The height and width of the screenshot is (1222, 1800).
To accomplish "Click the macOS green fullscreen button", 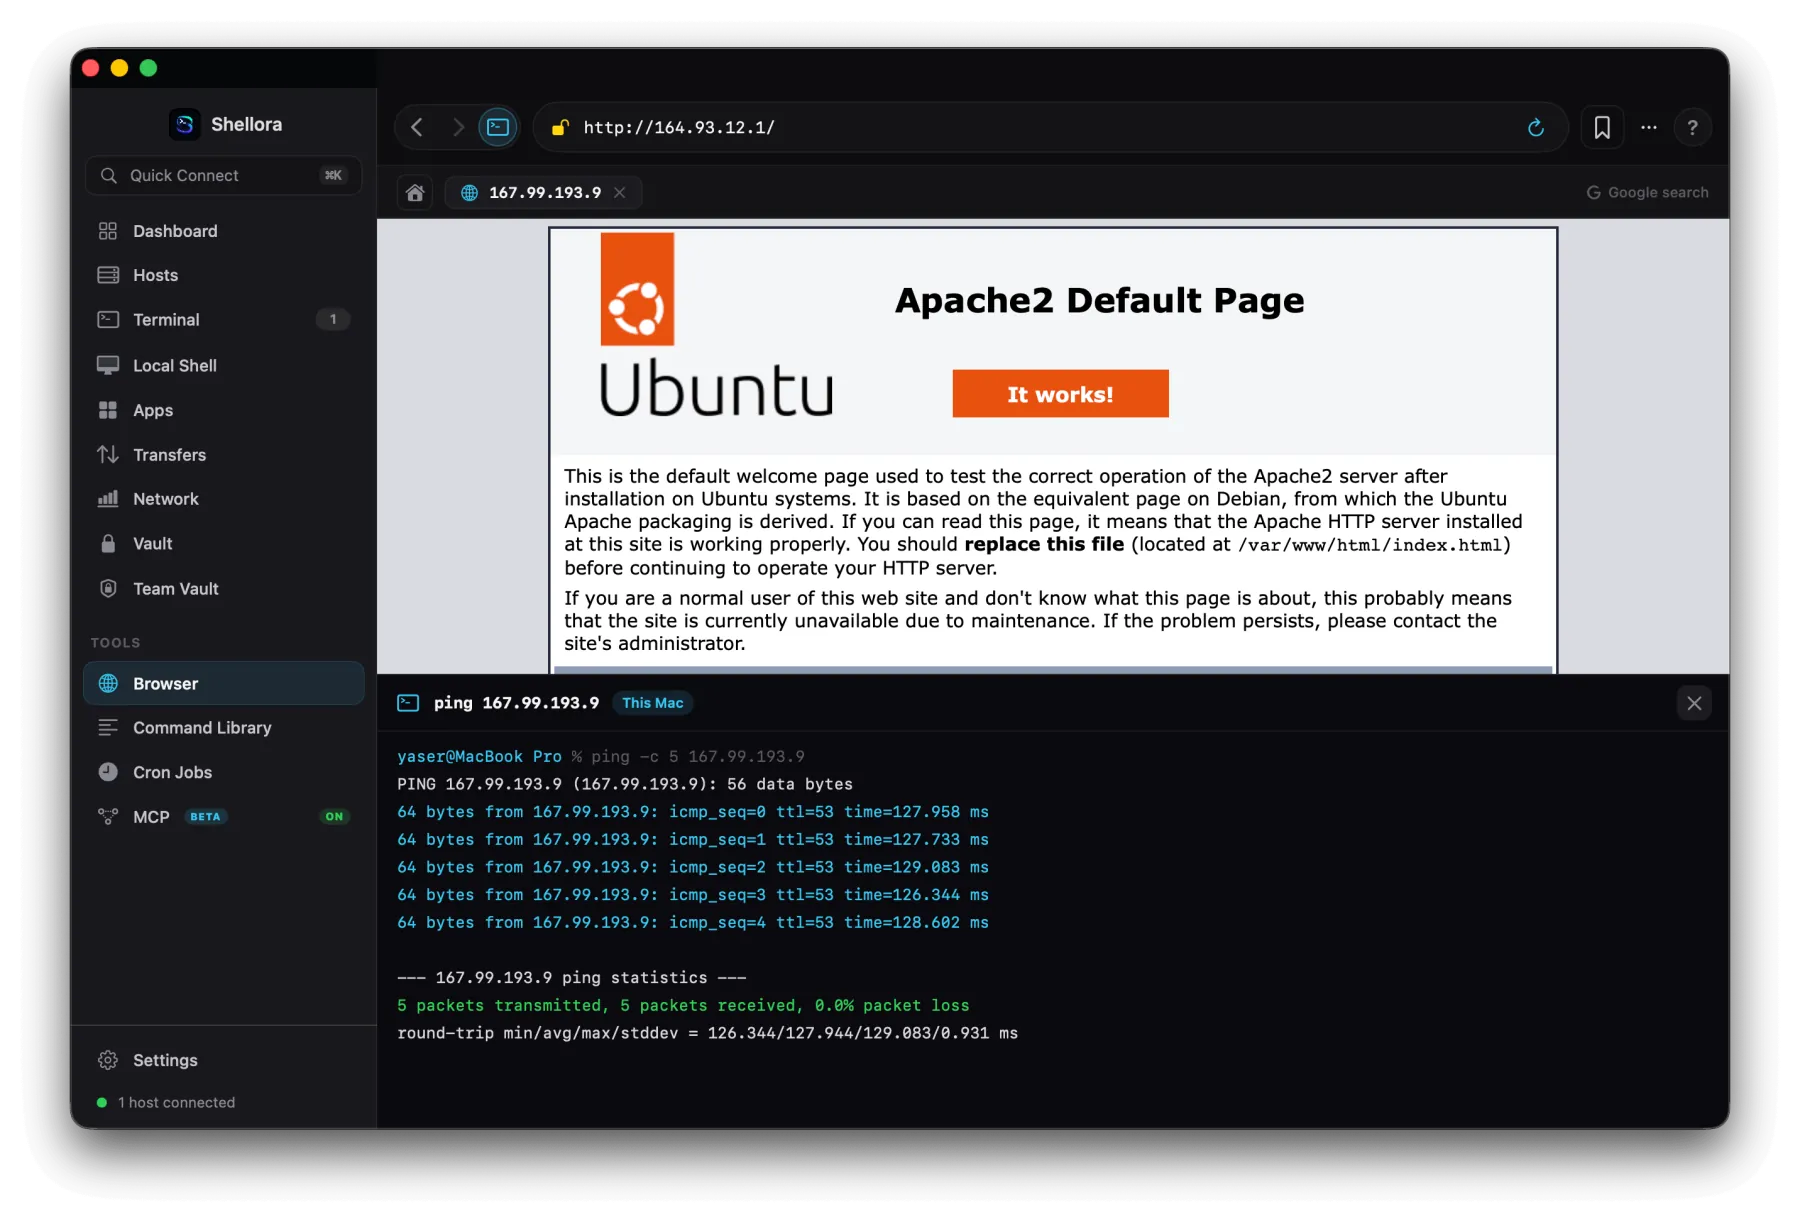I will point(148,68).
